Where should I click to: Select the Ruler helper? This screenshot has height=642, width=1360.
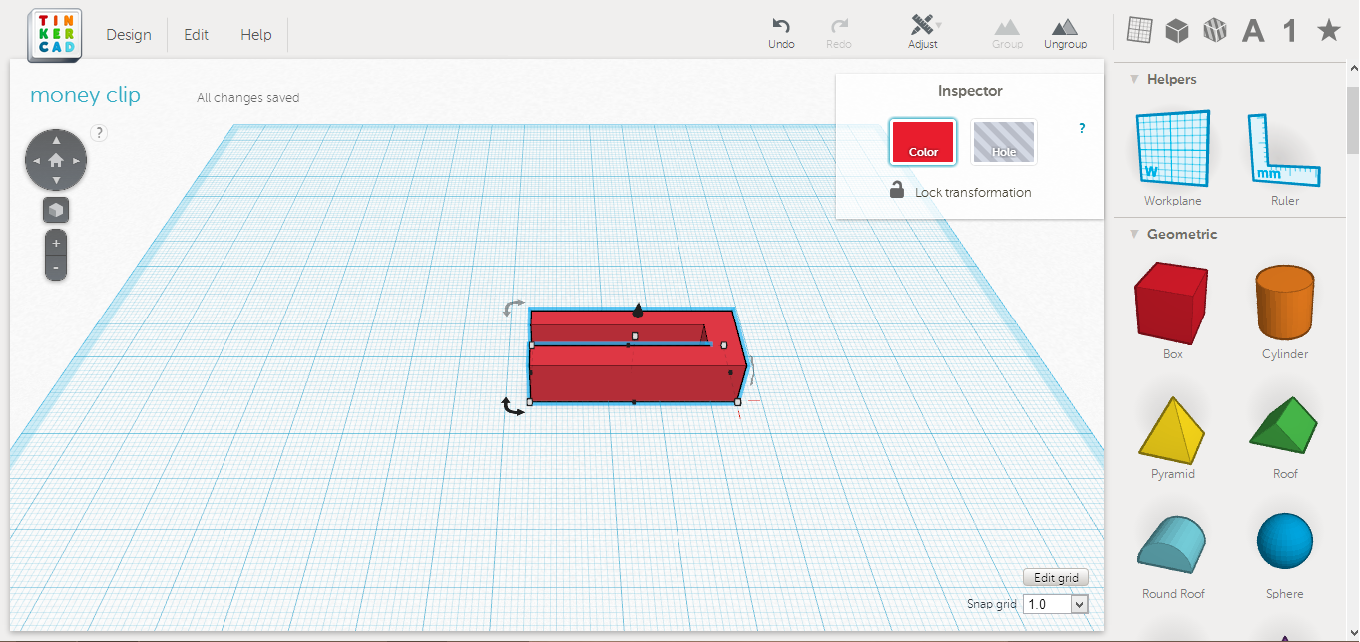point(1285,158)
